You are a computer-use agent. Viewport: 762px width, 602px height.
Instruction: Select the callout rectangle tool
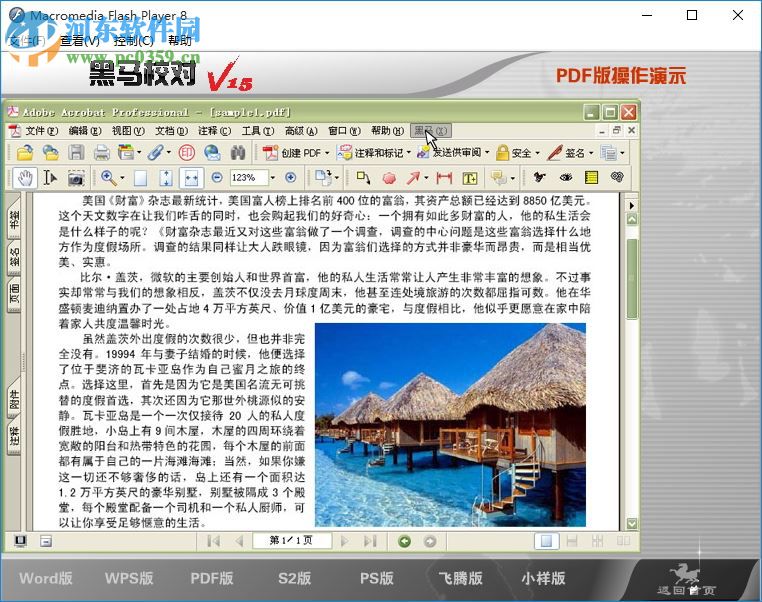coord(363,178)
